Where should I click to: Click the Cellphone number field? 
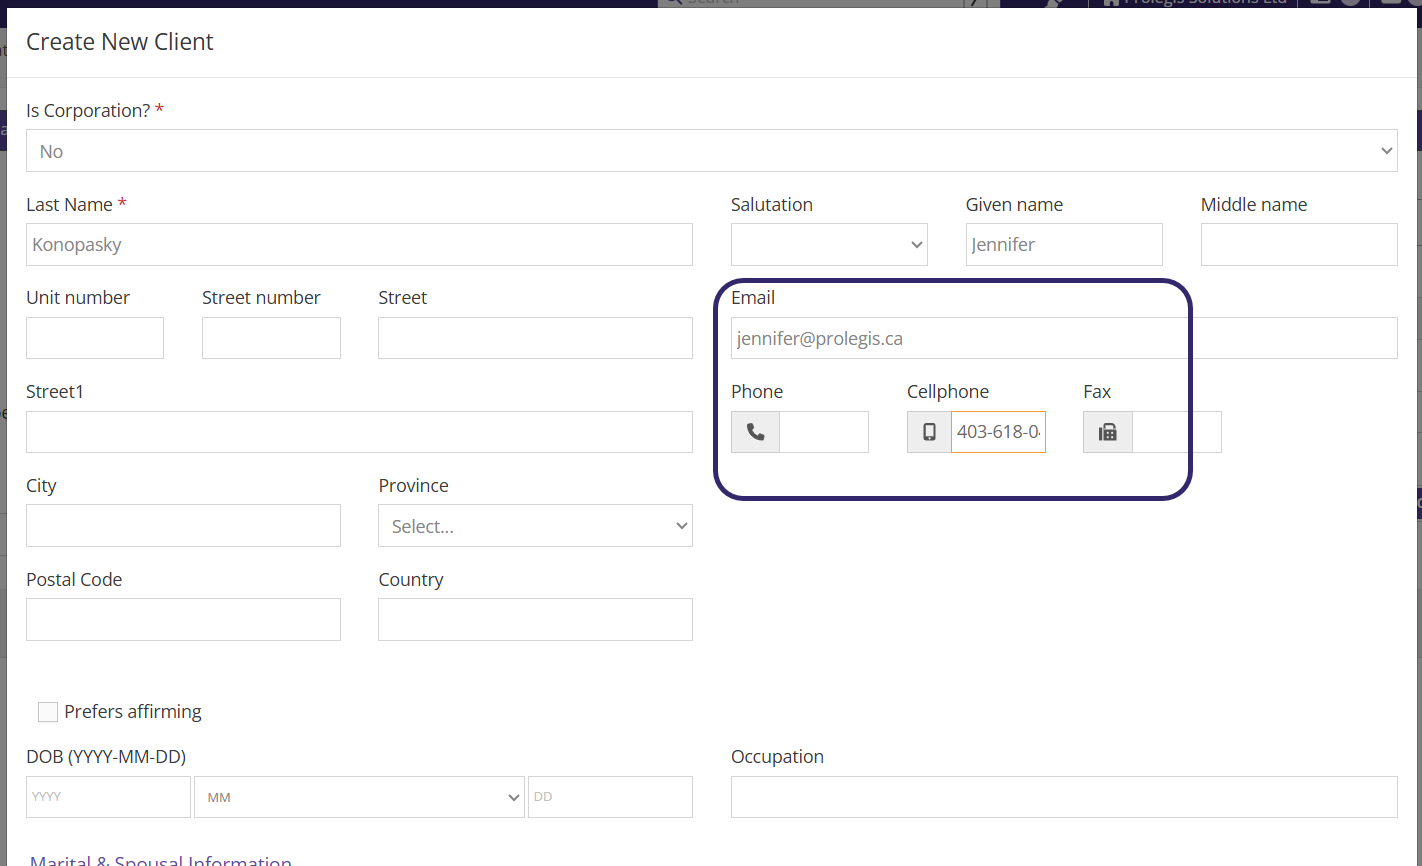(x=998, y=432)
